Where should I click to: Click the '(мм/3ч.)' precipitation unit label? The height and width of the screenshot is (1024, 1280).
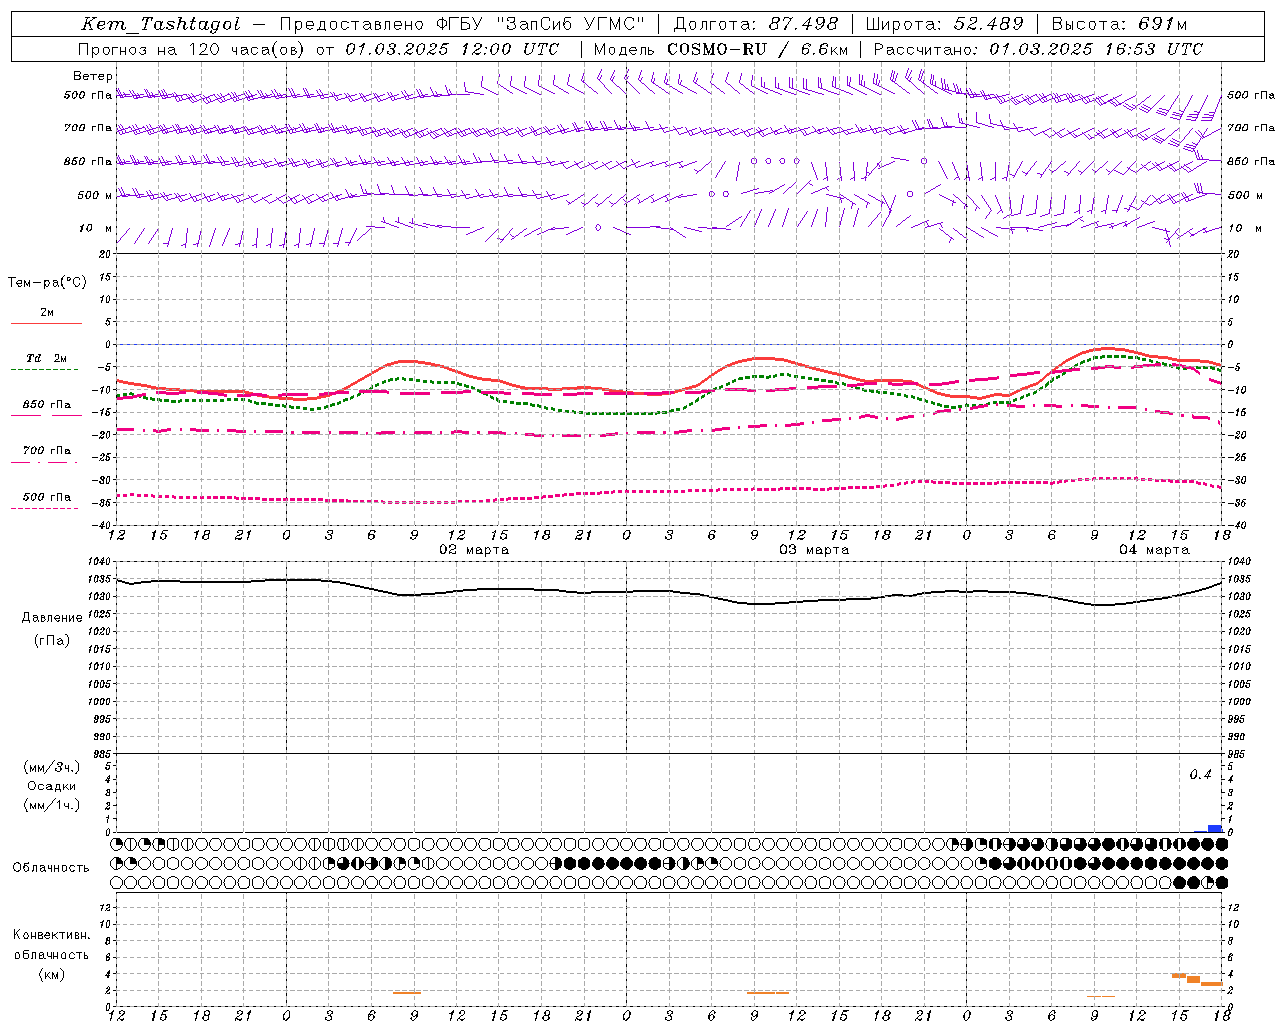coord(52,767)
